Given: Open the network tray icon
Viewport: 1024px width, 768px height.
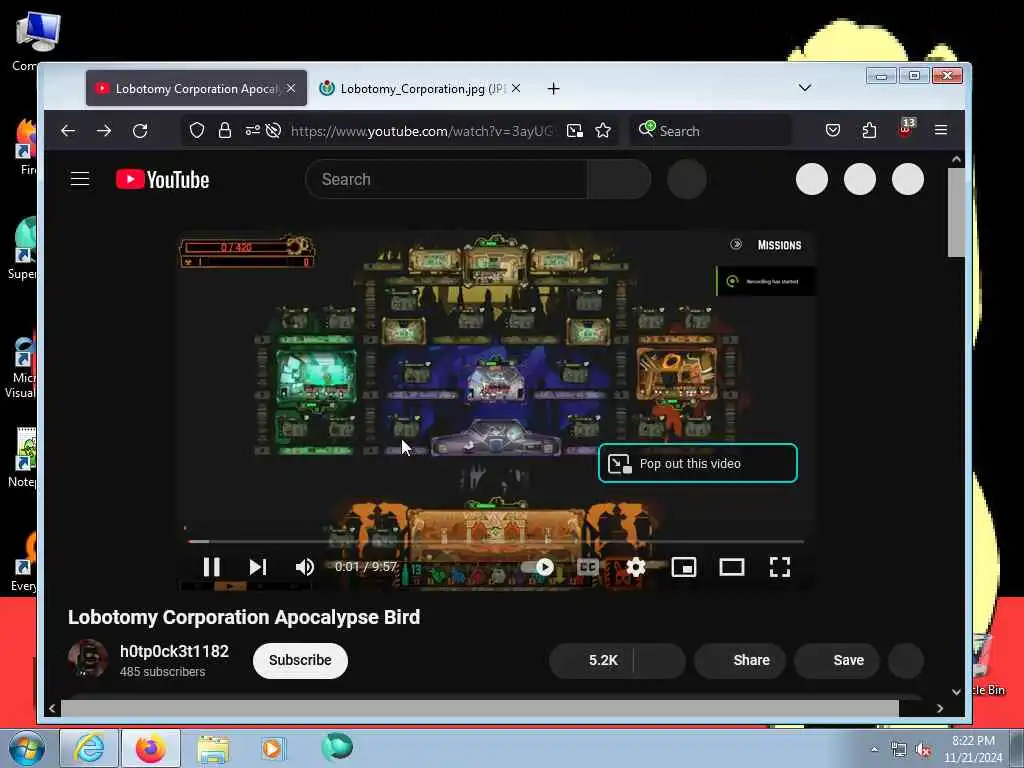Looking at the screenshot, I should coord(899,750).
